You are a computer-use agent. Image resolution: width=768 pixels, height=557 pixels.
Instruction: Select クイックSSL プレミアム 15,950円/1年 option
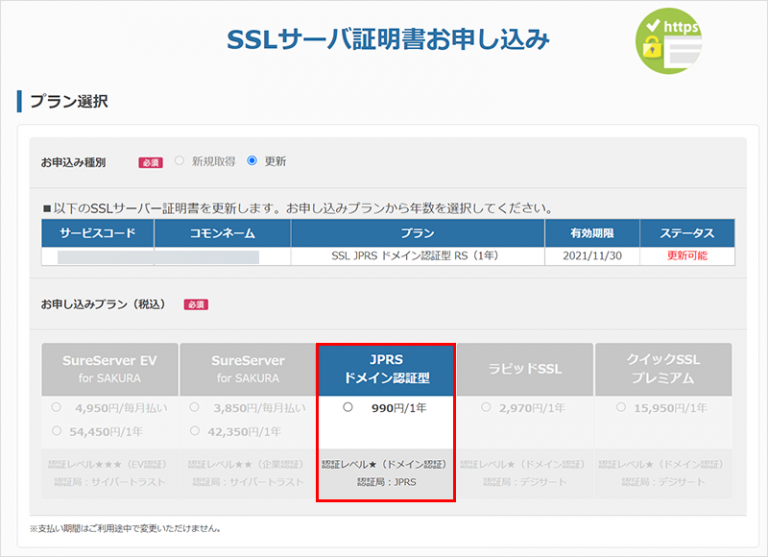click(x=622, y=408)
